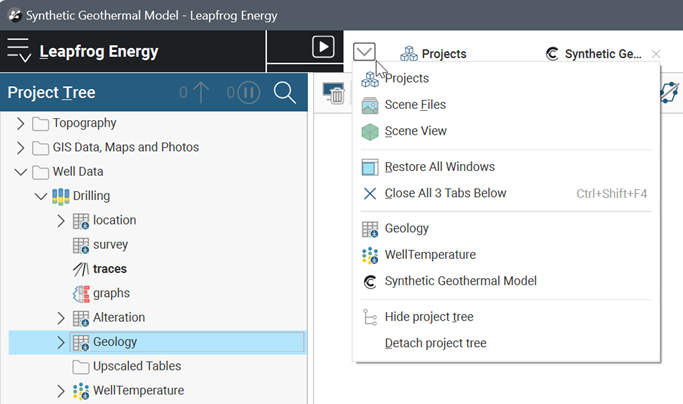The width and height of the screenshot is (683, 404).
Task: Click the play record button in toolbar
Action: [322, 47]
